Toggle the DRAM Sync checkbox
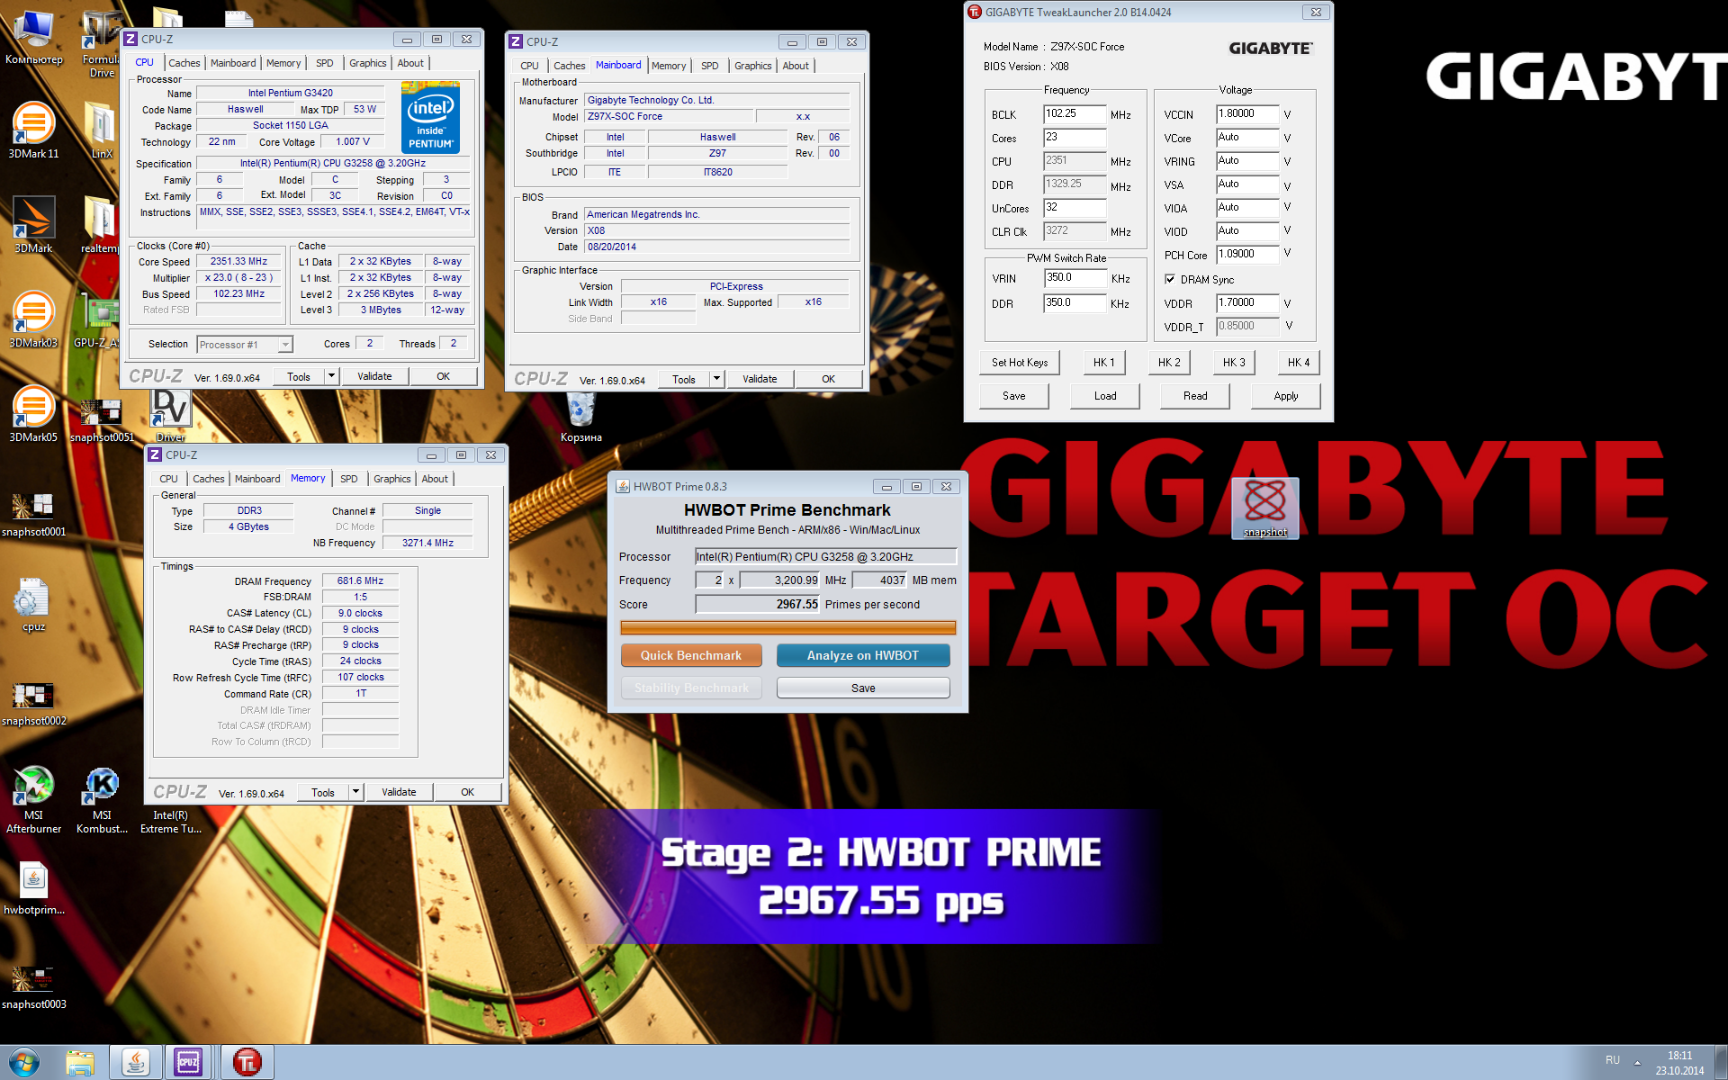 tap(1170, 279)
